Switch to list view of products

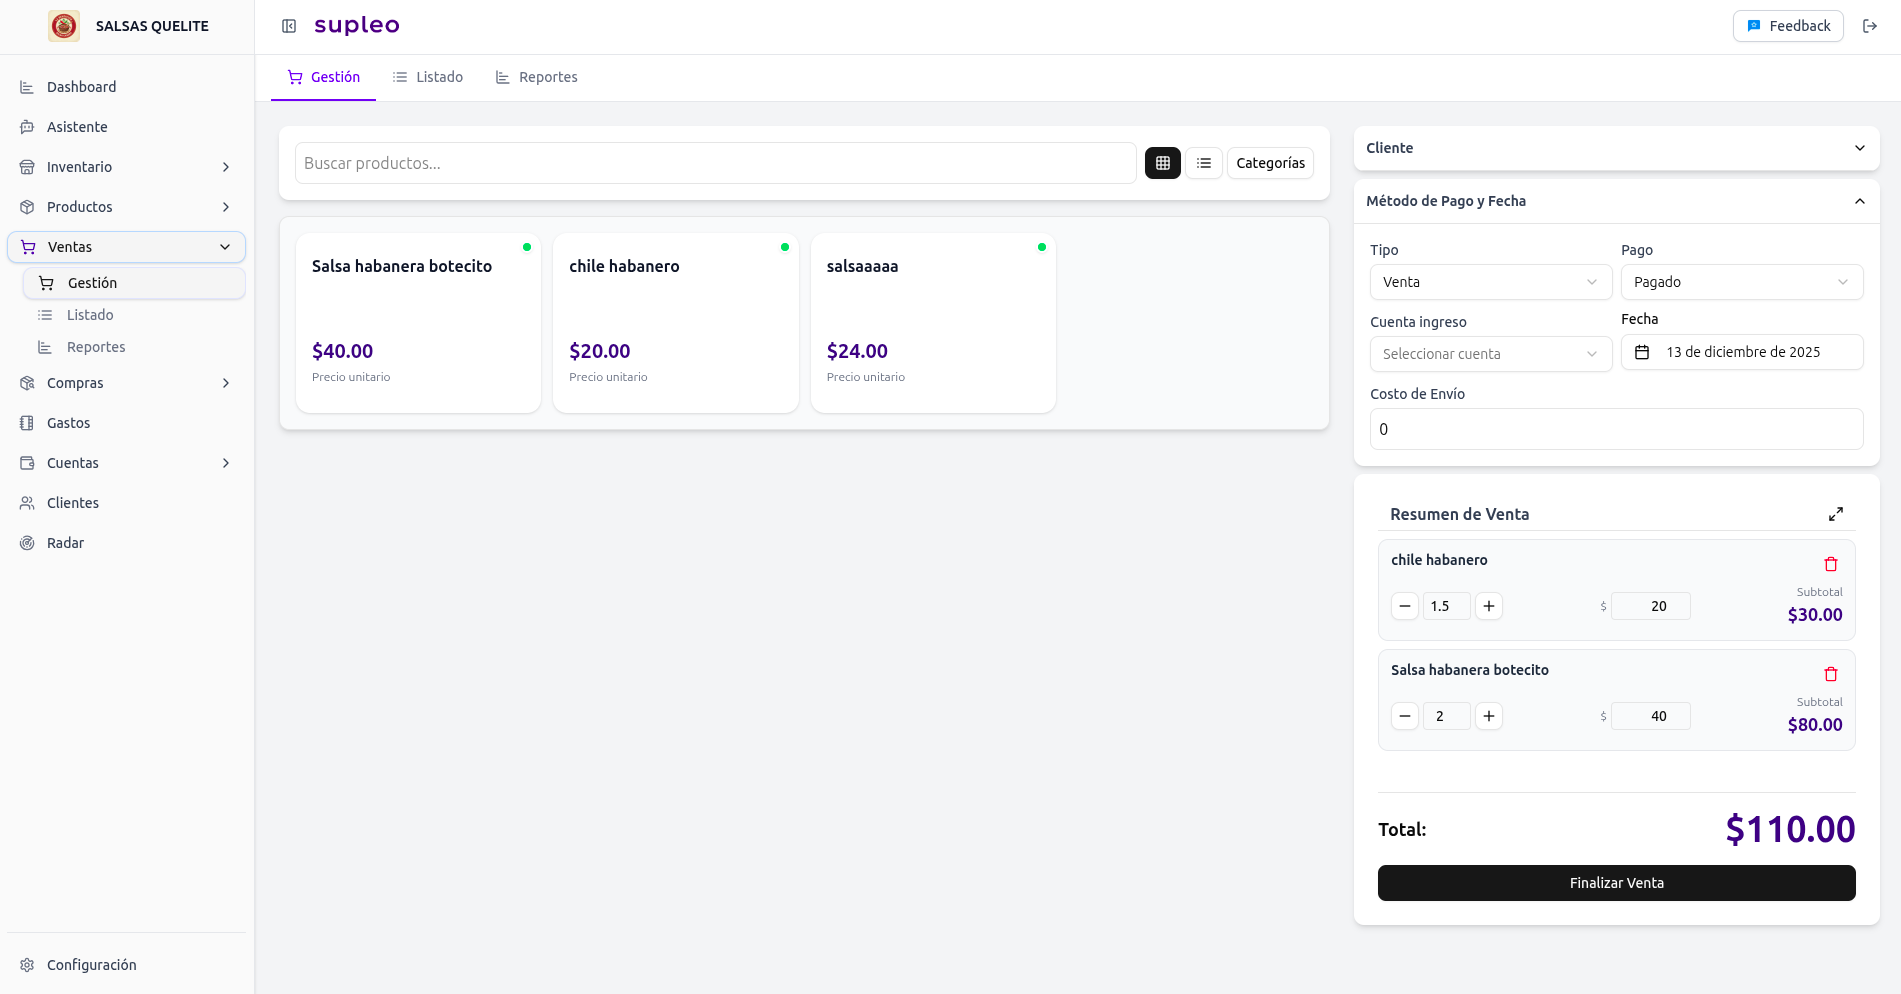(x=1203, y=163)
